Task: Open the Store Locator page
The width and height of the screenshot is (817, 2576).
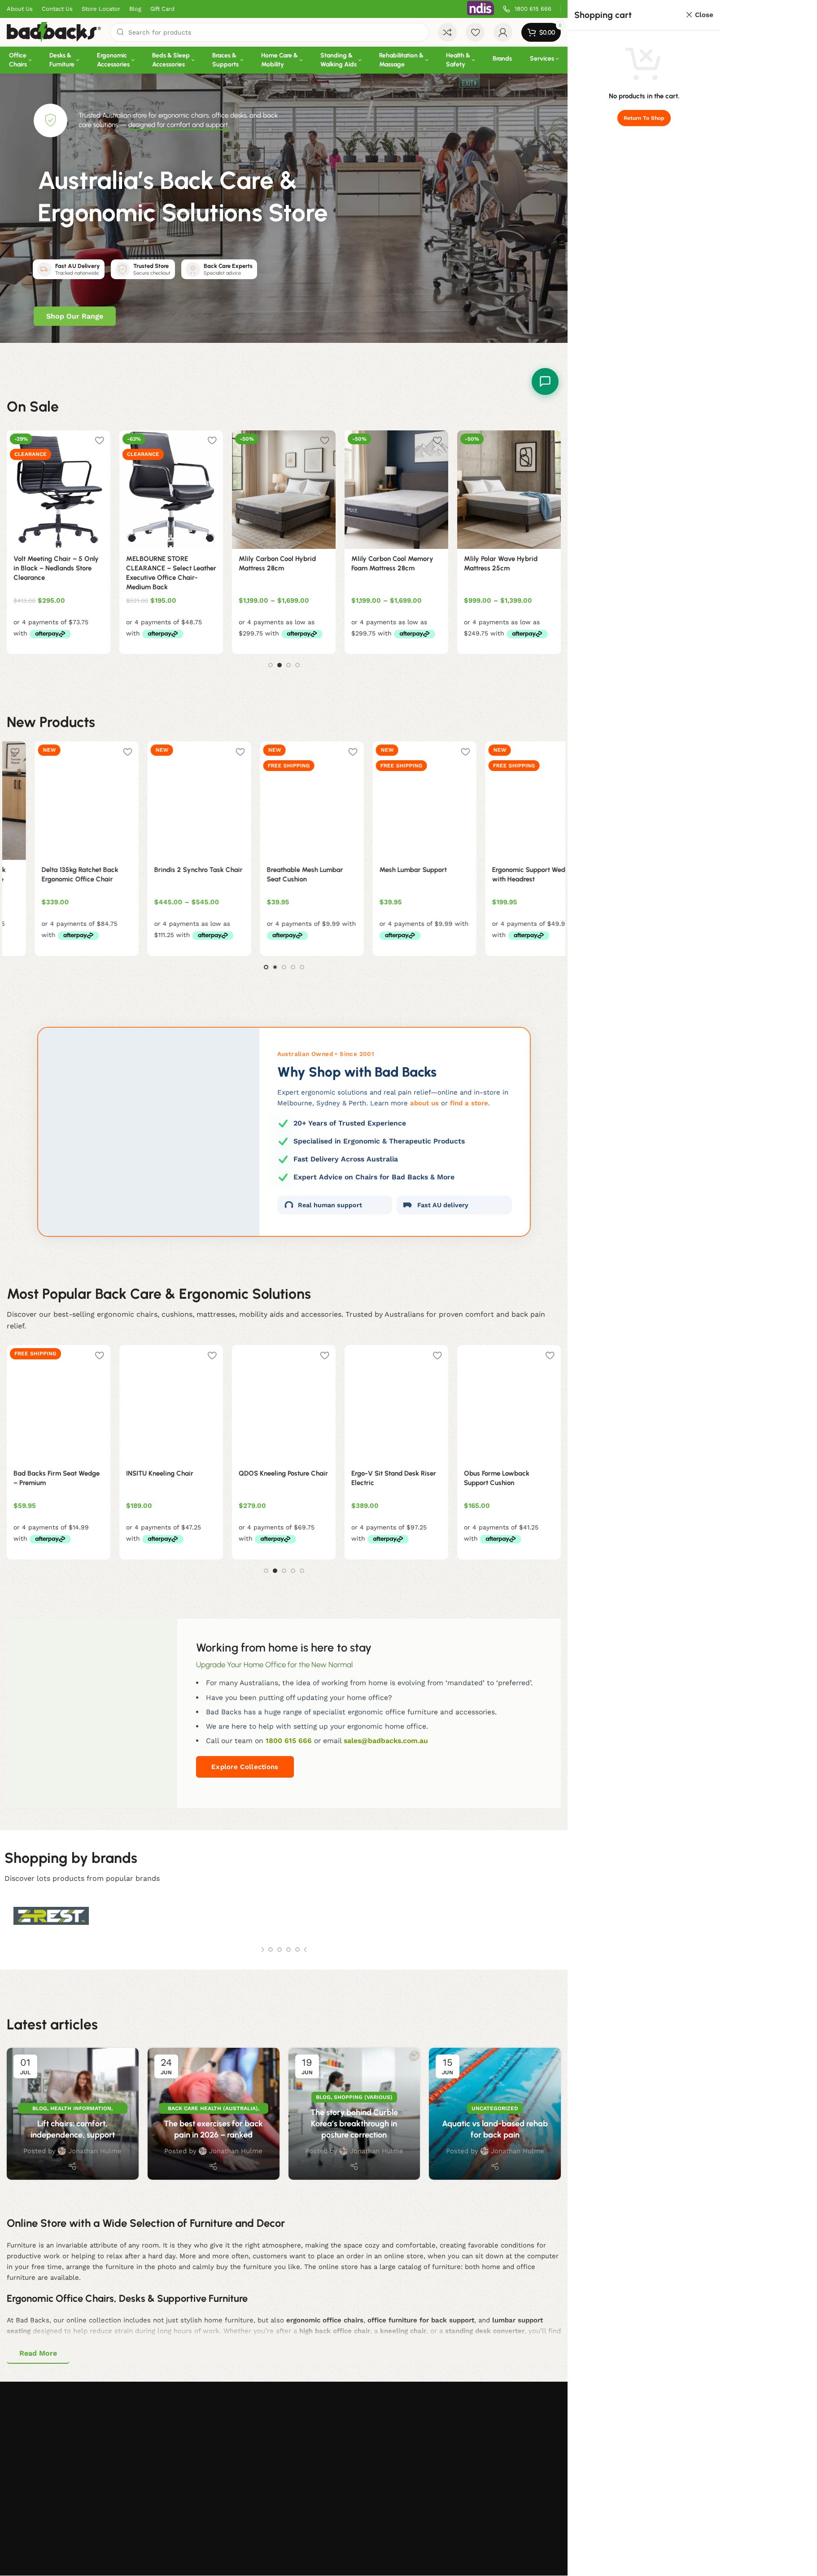Action: pos(101,9)
